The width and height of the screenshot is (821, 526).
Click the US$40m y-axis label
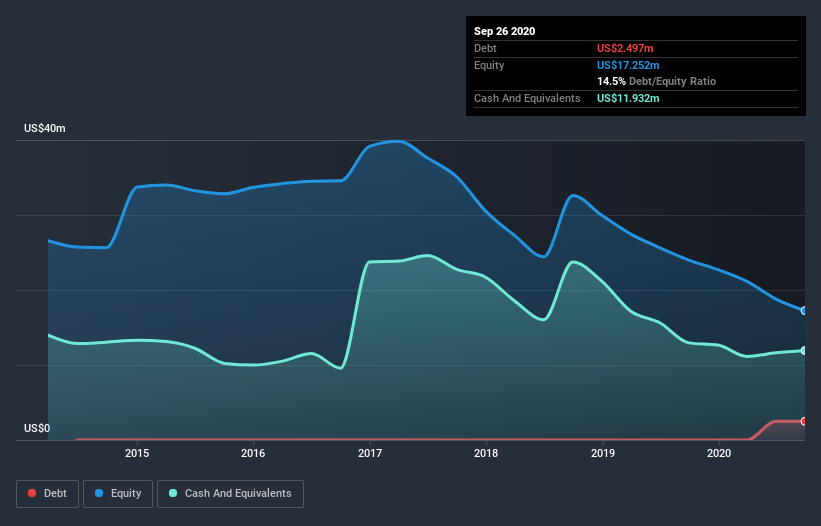coord(45,128)
